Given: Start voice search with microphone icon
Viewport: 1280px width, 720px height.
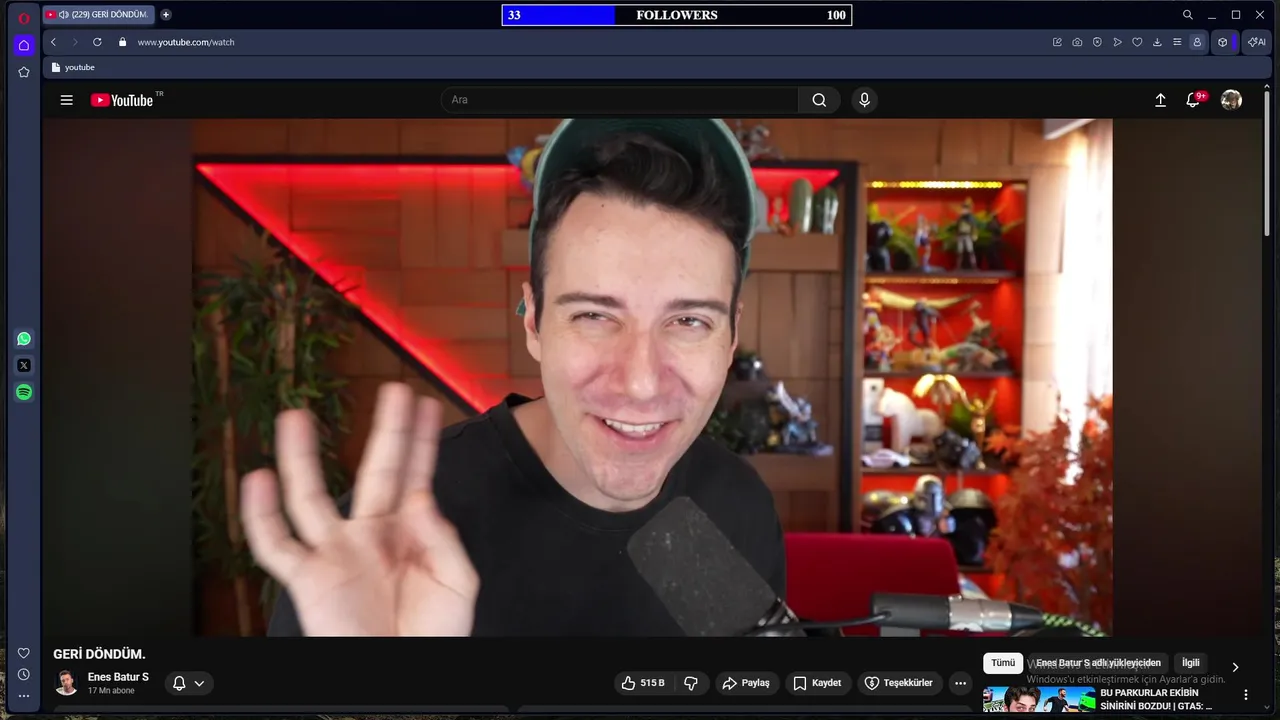Looking at the screenshot, I should pyautogui.click(x=864, y=100).
